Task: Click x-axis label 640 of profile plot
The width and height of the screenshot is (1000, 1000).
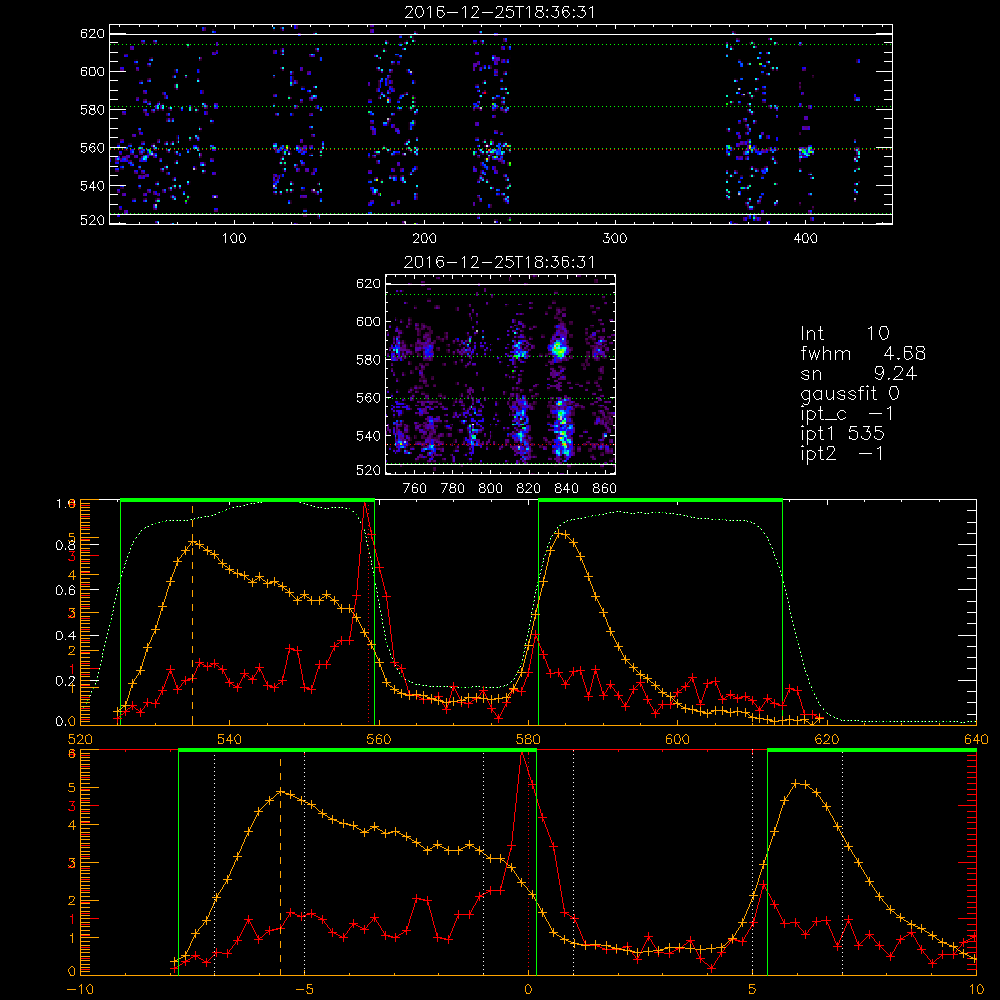Action: [976, 739]
